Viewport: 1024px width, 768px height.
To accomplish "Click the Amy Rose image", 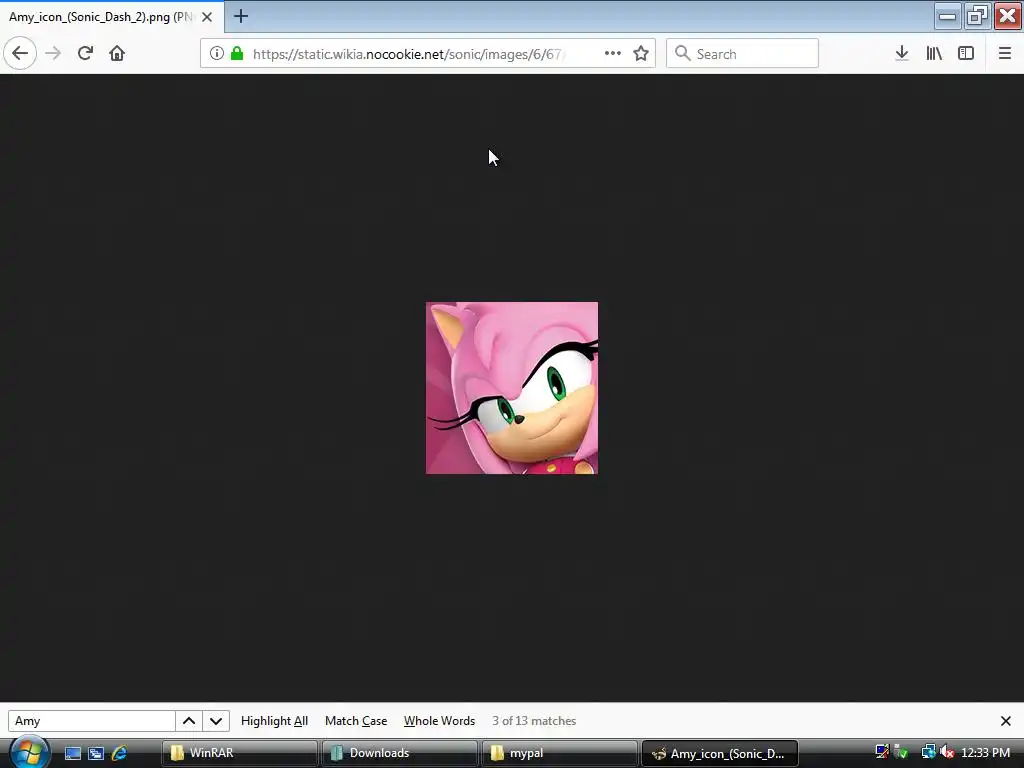I will pos(512,388).
